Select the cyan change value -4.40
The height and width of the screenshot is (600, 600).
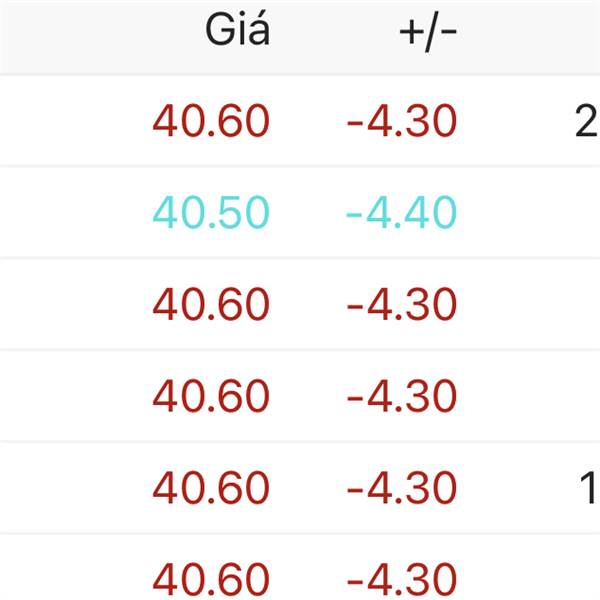[401, 212]
